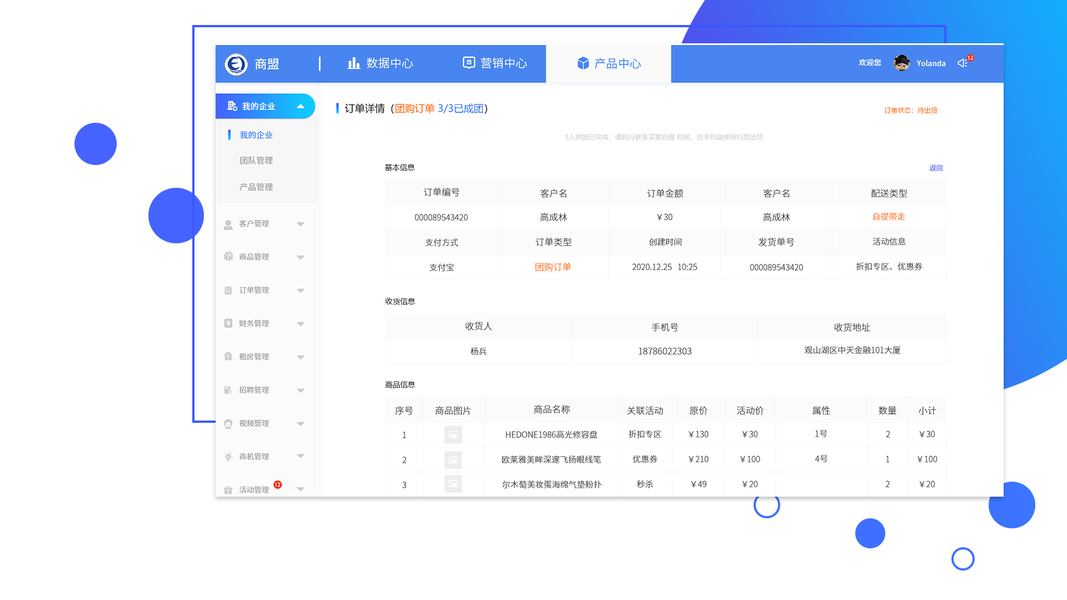Expand the 视频管理 dropdown arrow
Screen dimensions: 1067x600
pyautogui.click(x=300, y=424)
